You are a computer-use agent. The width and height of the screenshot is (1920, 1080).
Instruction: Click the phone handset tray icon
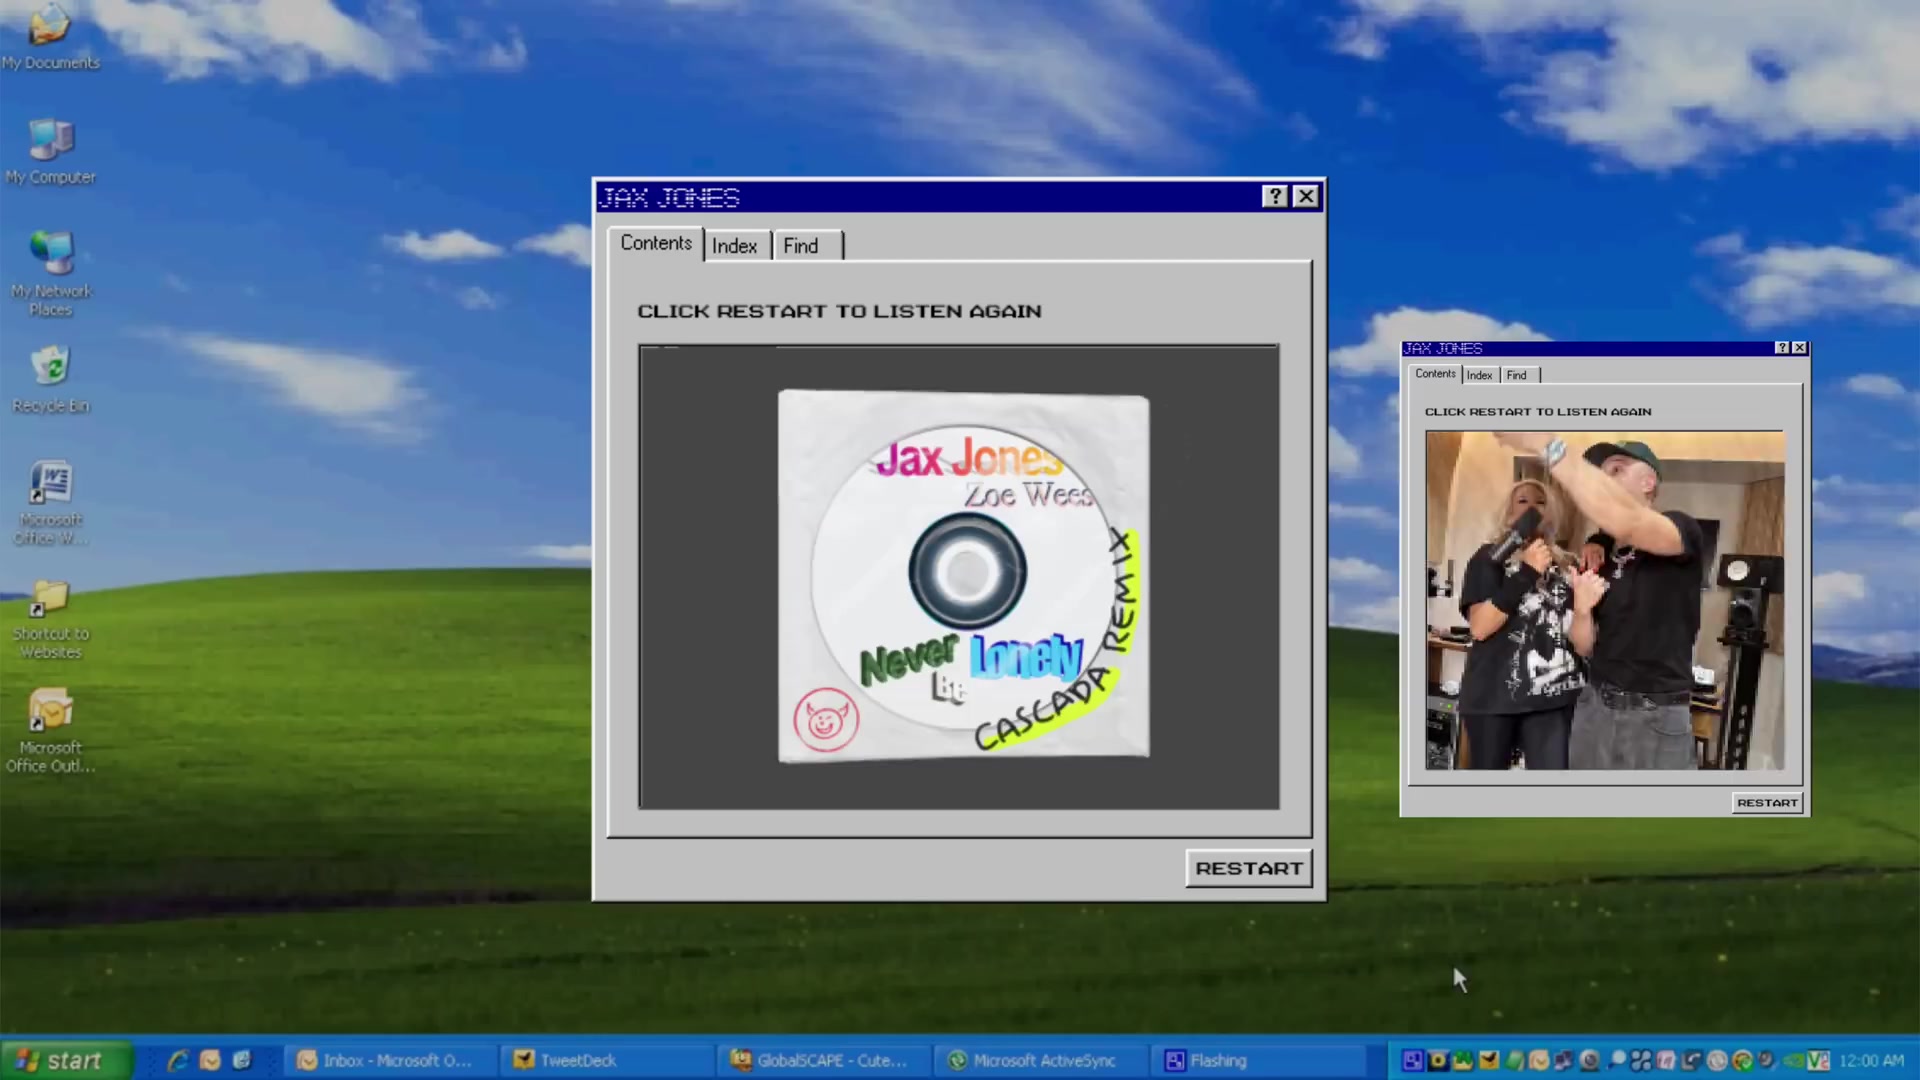pos(1691,1060)
